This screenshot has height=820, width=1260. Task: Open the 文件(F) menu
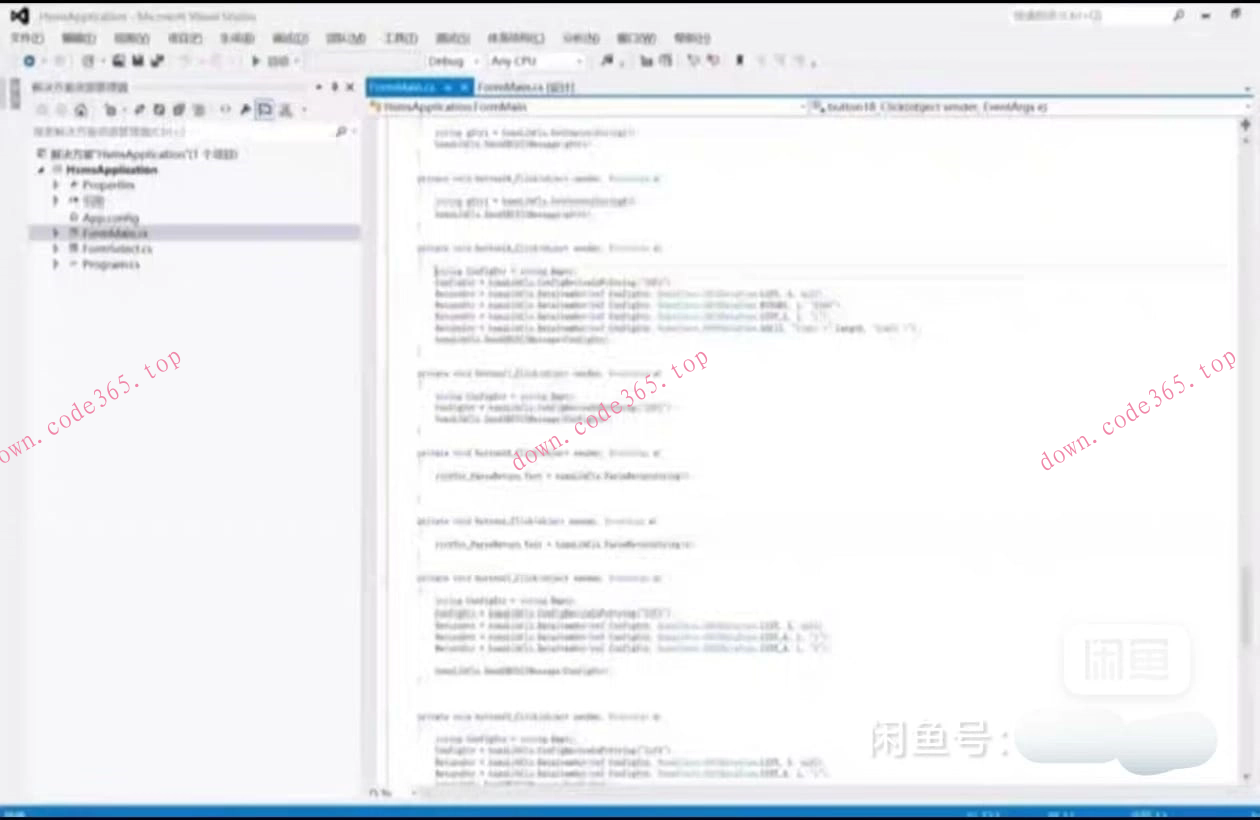pyautogui.click(x=27, y=38)
